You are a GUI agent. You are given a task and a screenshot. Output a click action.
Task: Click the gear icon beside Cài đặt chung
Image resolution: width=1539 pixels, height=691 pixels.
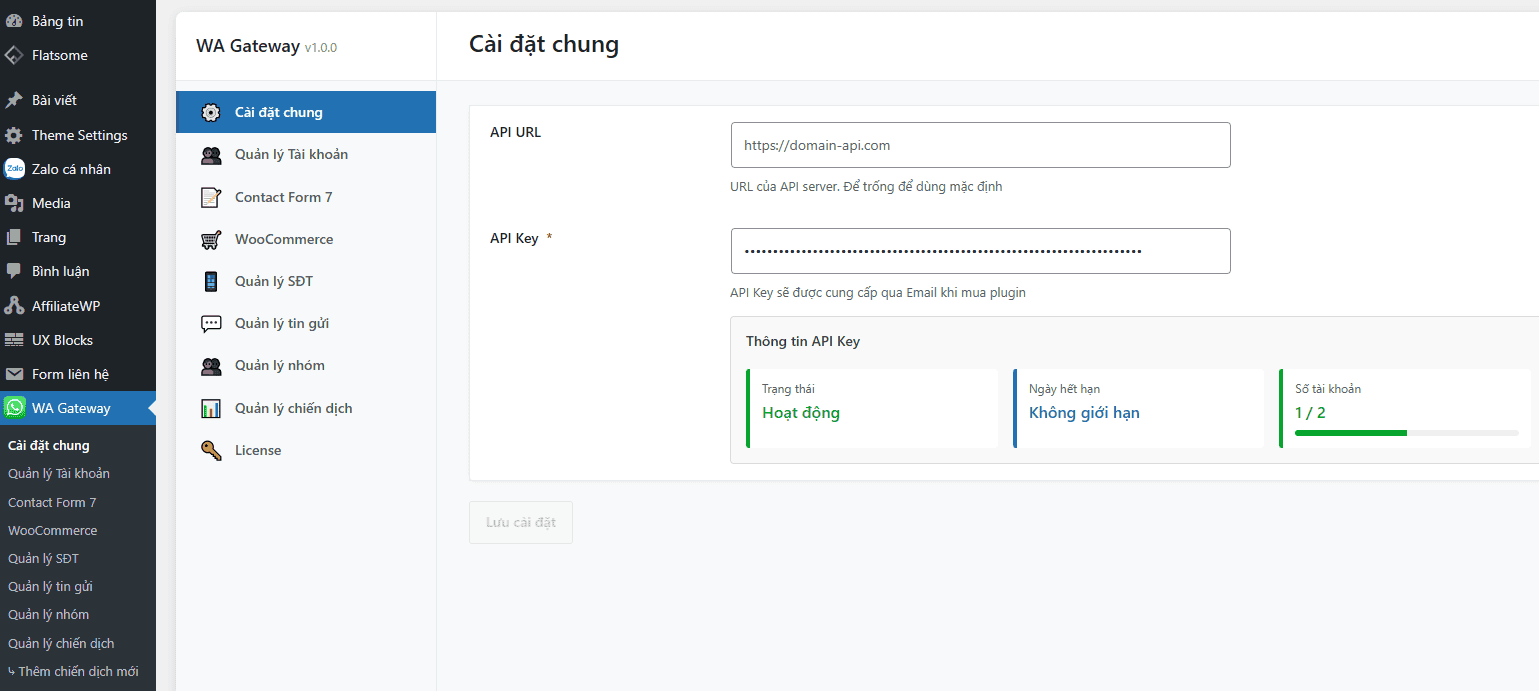coord(211,112)
